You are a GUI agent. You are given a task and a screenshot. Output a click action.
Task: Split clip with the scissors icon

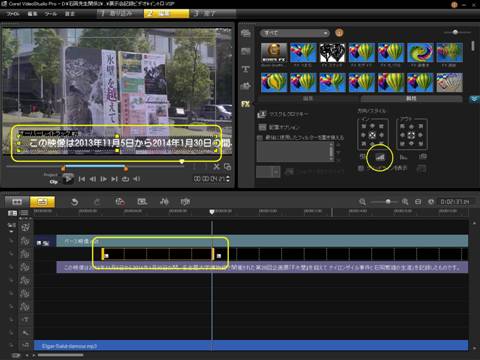pos(217,167)
